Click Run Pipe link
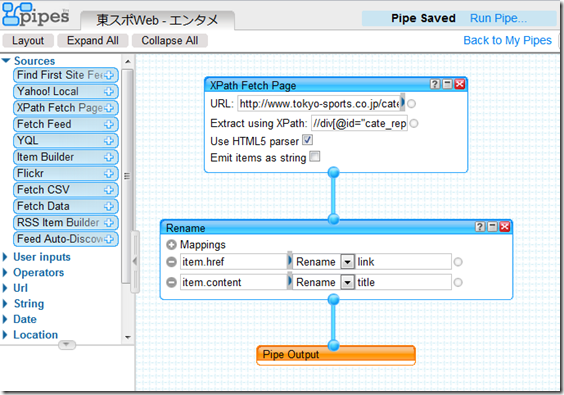564x395 pixels. [499, 18]
